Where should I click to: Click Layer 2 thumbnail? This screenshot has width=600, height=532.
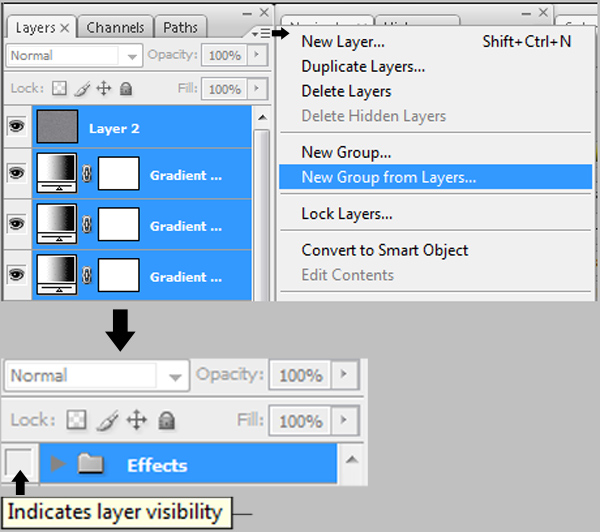point(57,126)
